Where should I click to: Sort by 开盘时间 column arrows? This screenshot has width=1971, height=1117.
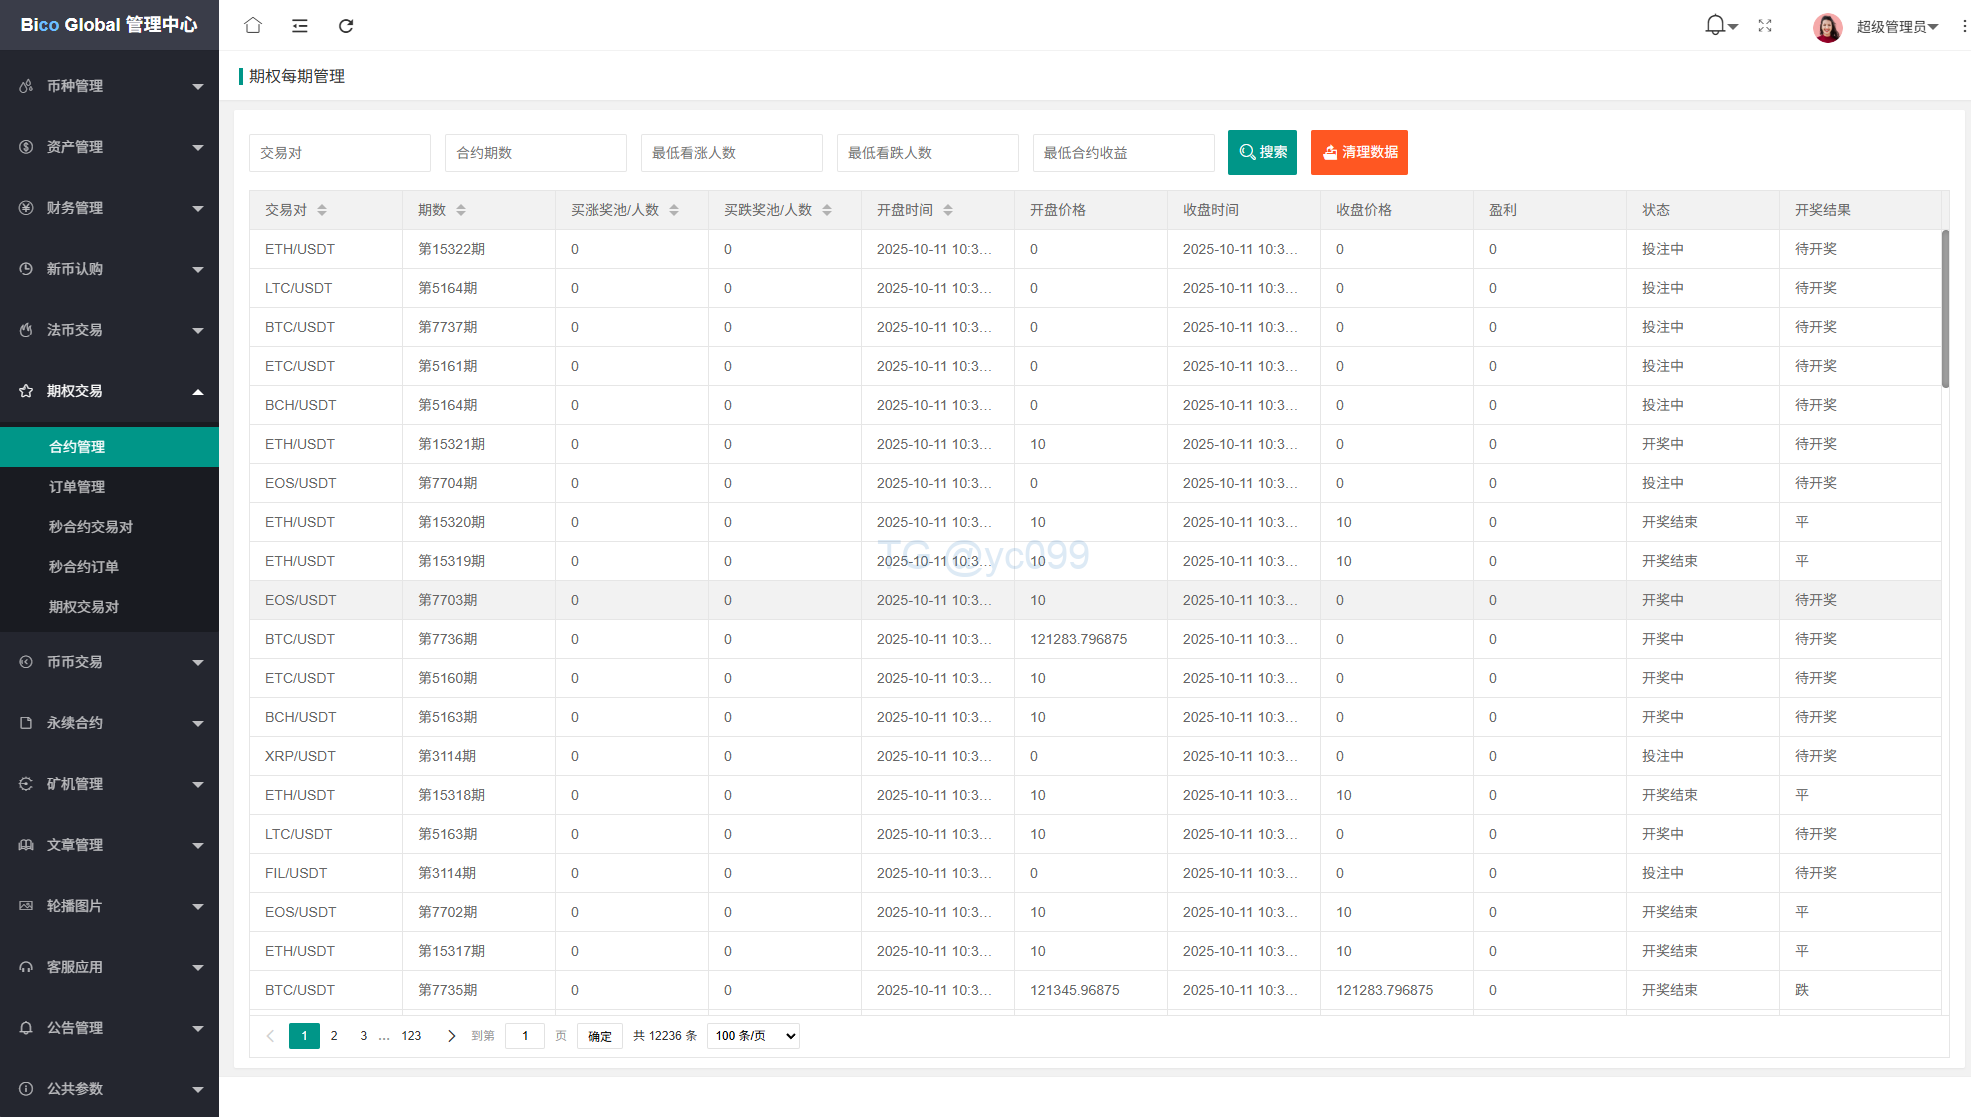pos(948,210)
